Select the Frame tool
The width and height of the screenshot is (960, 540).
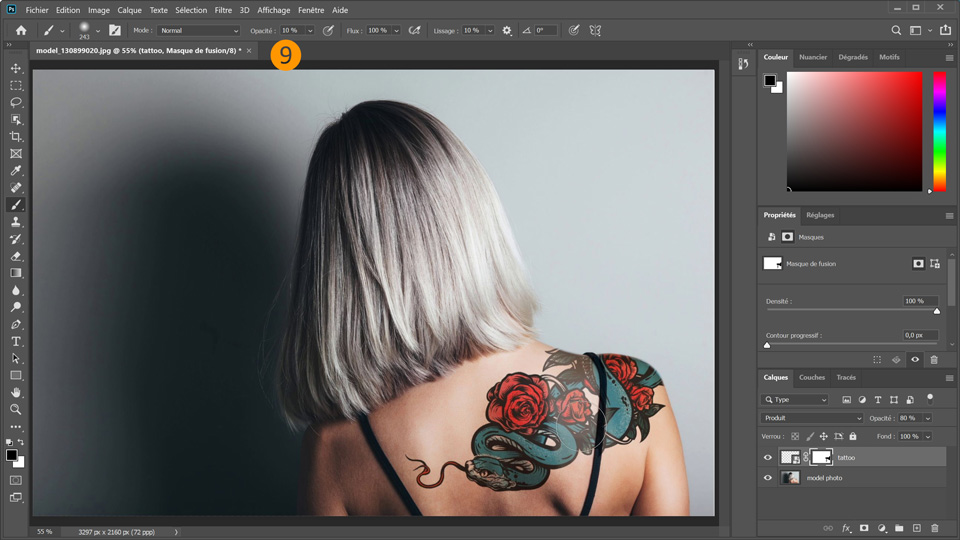(16, 154)
